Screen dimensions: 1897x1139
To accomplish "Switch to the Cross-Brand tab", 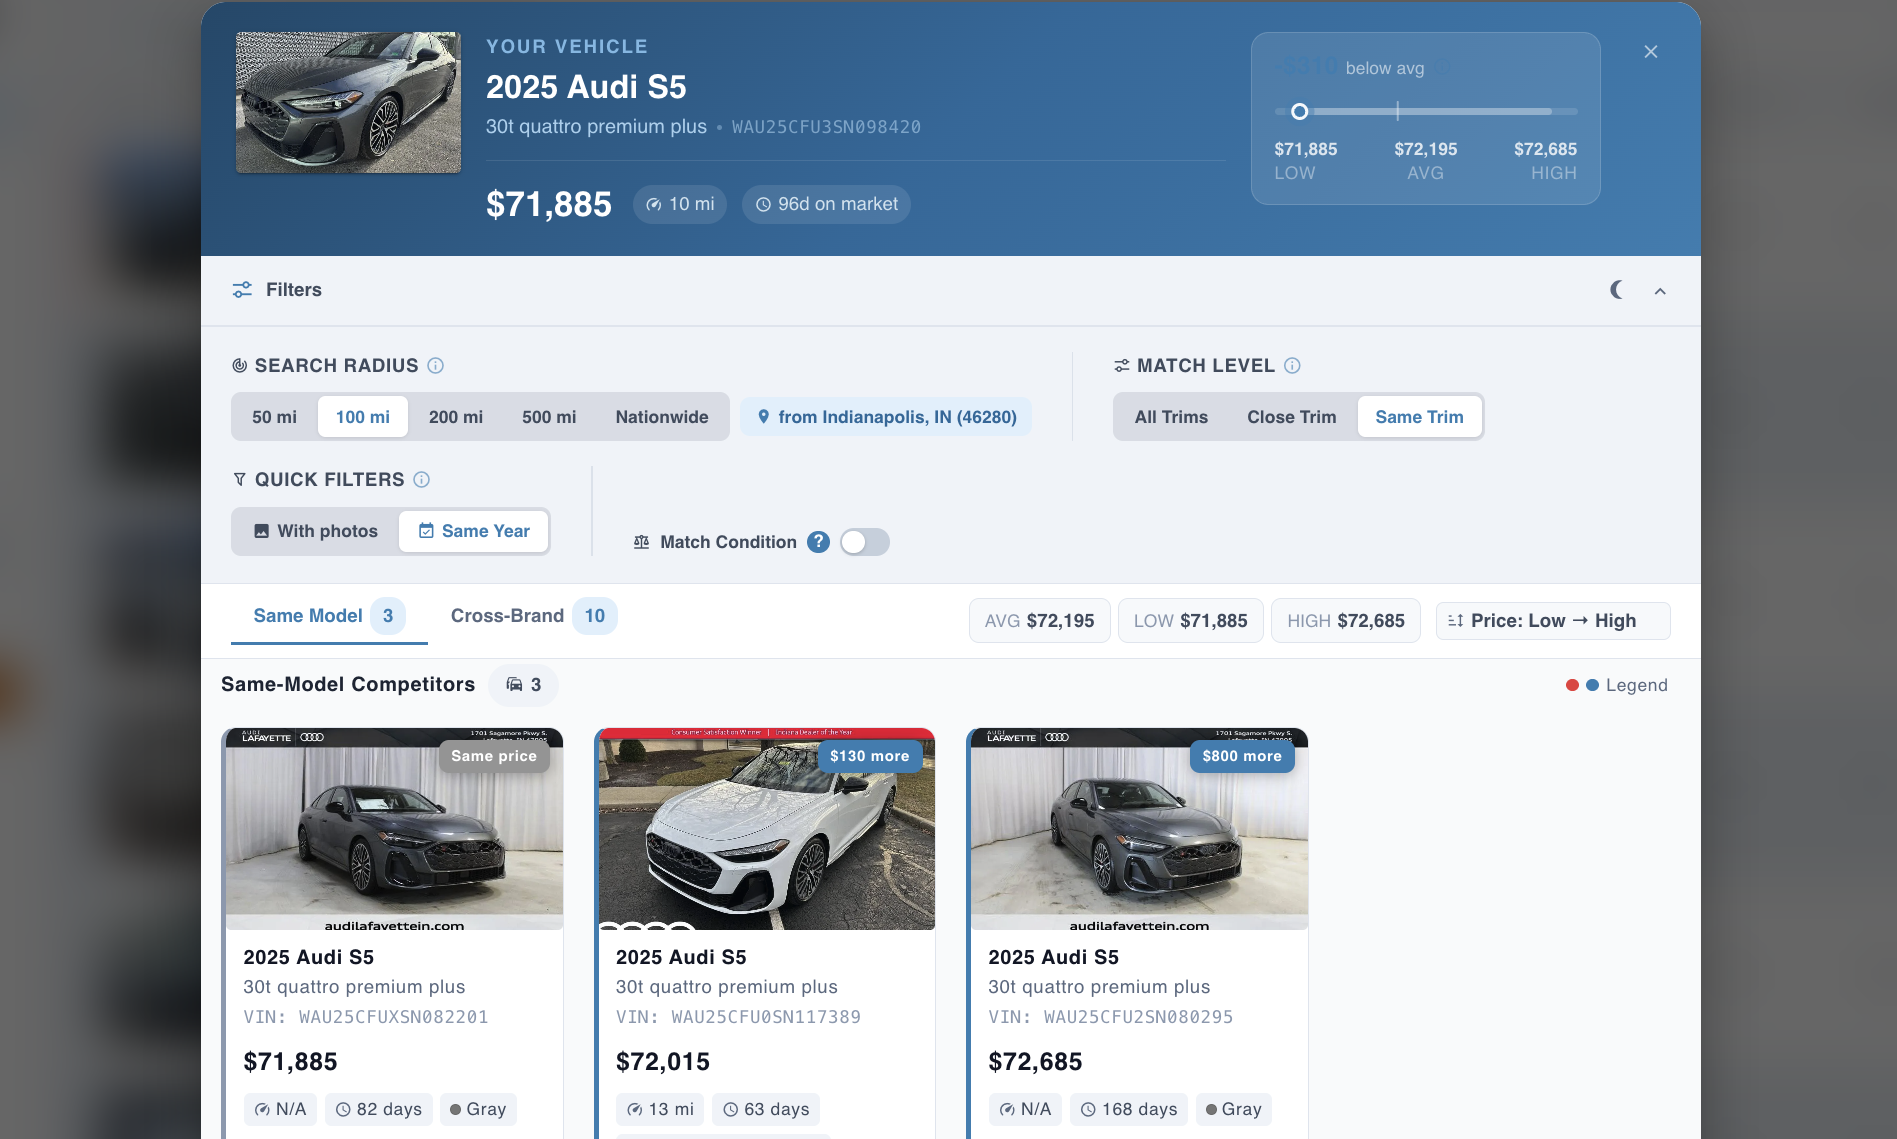I will 532,616.
